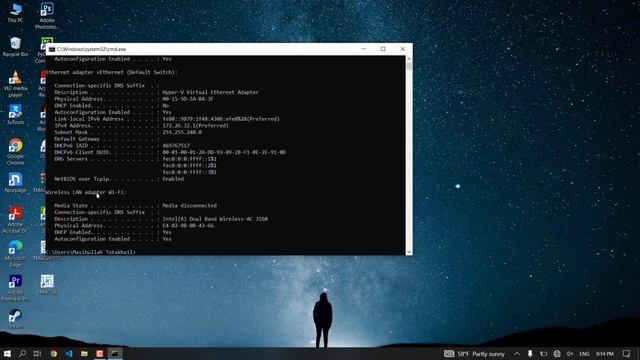The height and width of the screenshot is (360, 640).
Task: Maximize the cmd.exe window
Action: click(383, 49)
